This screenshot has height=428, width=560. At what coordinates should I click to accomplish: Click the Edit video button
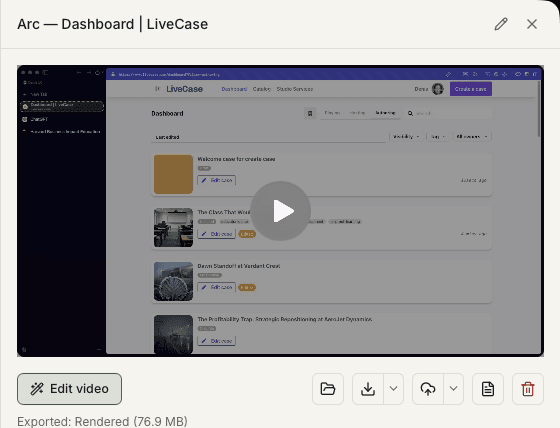tap(69, 389)
